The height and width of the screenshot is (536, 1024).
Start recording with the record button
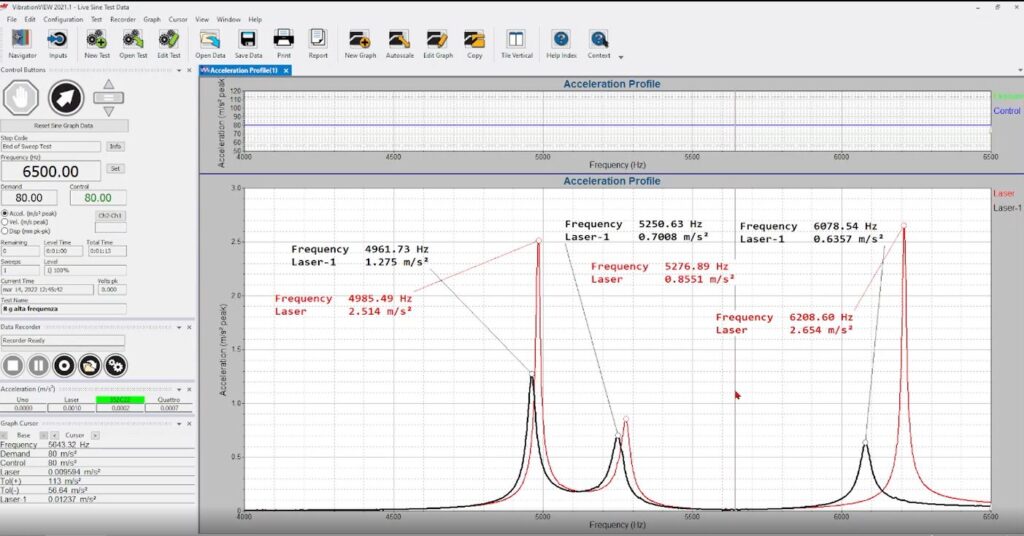(64, 365)
